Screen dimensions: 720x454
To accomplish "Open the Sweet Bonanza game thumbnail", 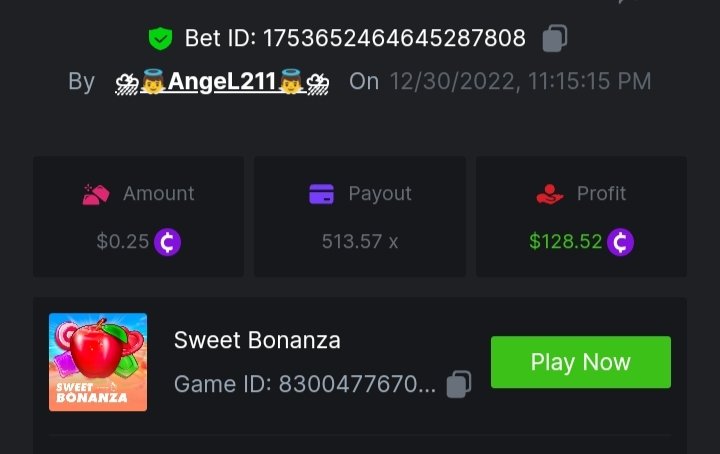I will (98, 362).
